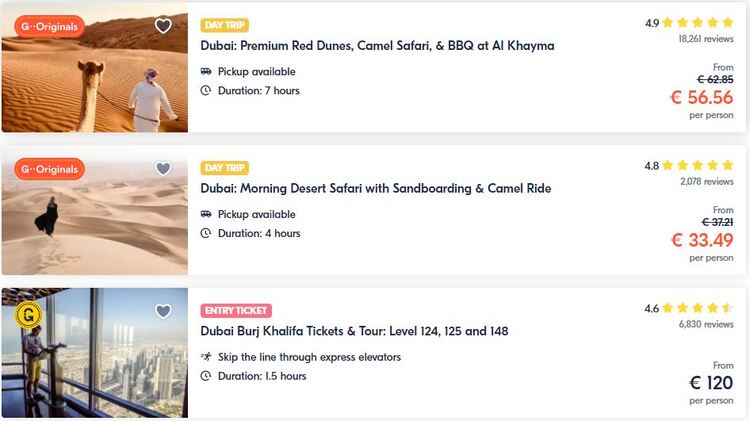Toggle wishlist heart on Morning Desert Safari
Screen dimensions: 750x421
[163, 168]
